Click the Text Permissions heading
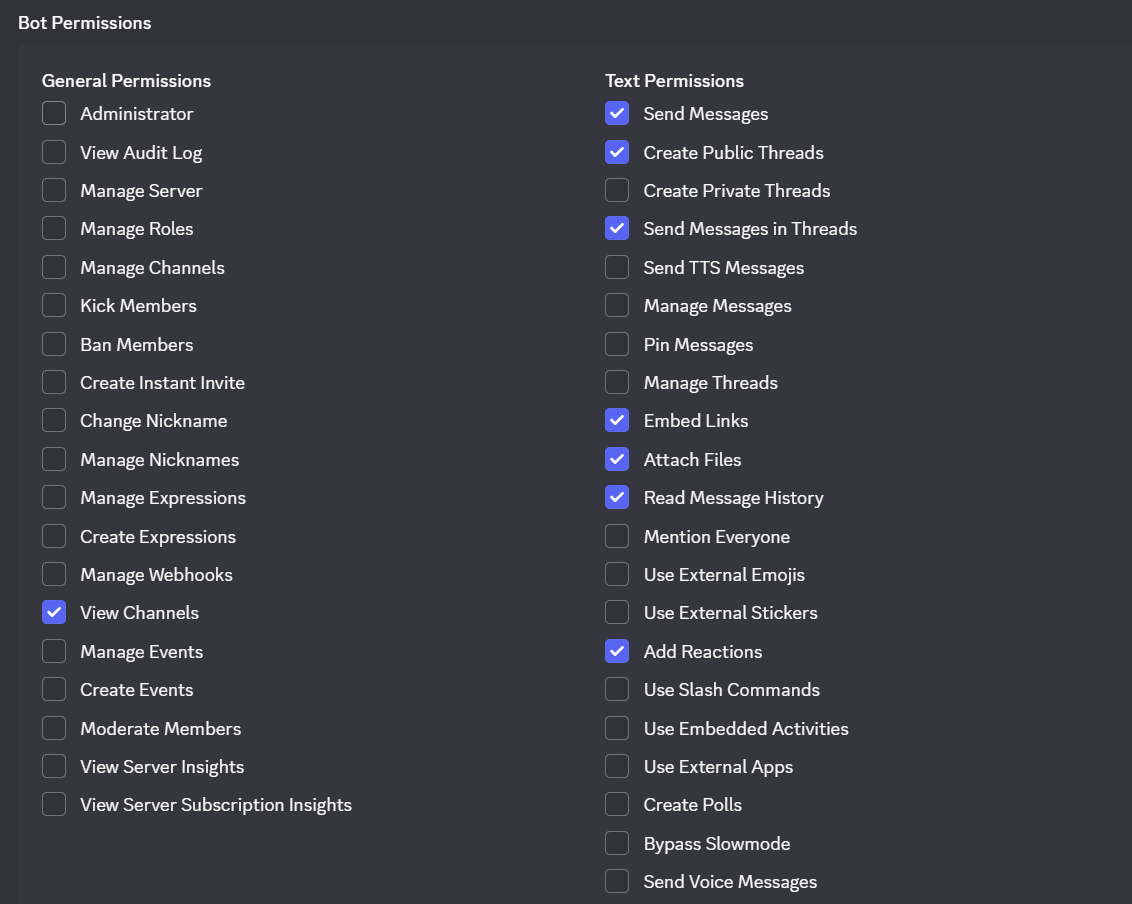Viewport: 1132px width, 904px height. pyautogui.click(x=674, y=81)
